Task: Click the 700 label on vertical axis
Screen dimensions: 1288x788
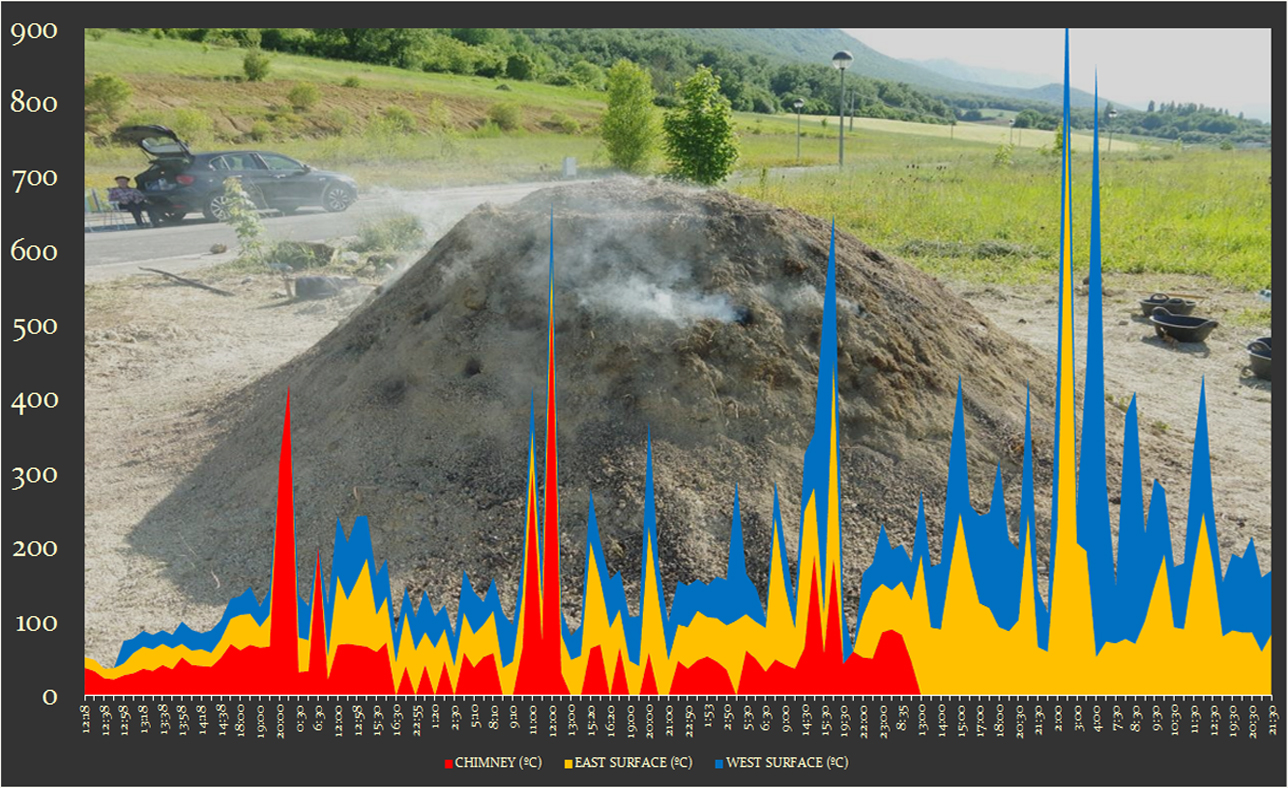Action: click(33, 179)
